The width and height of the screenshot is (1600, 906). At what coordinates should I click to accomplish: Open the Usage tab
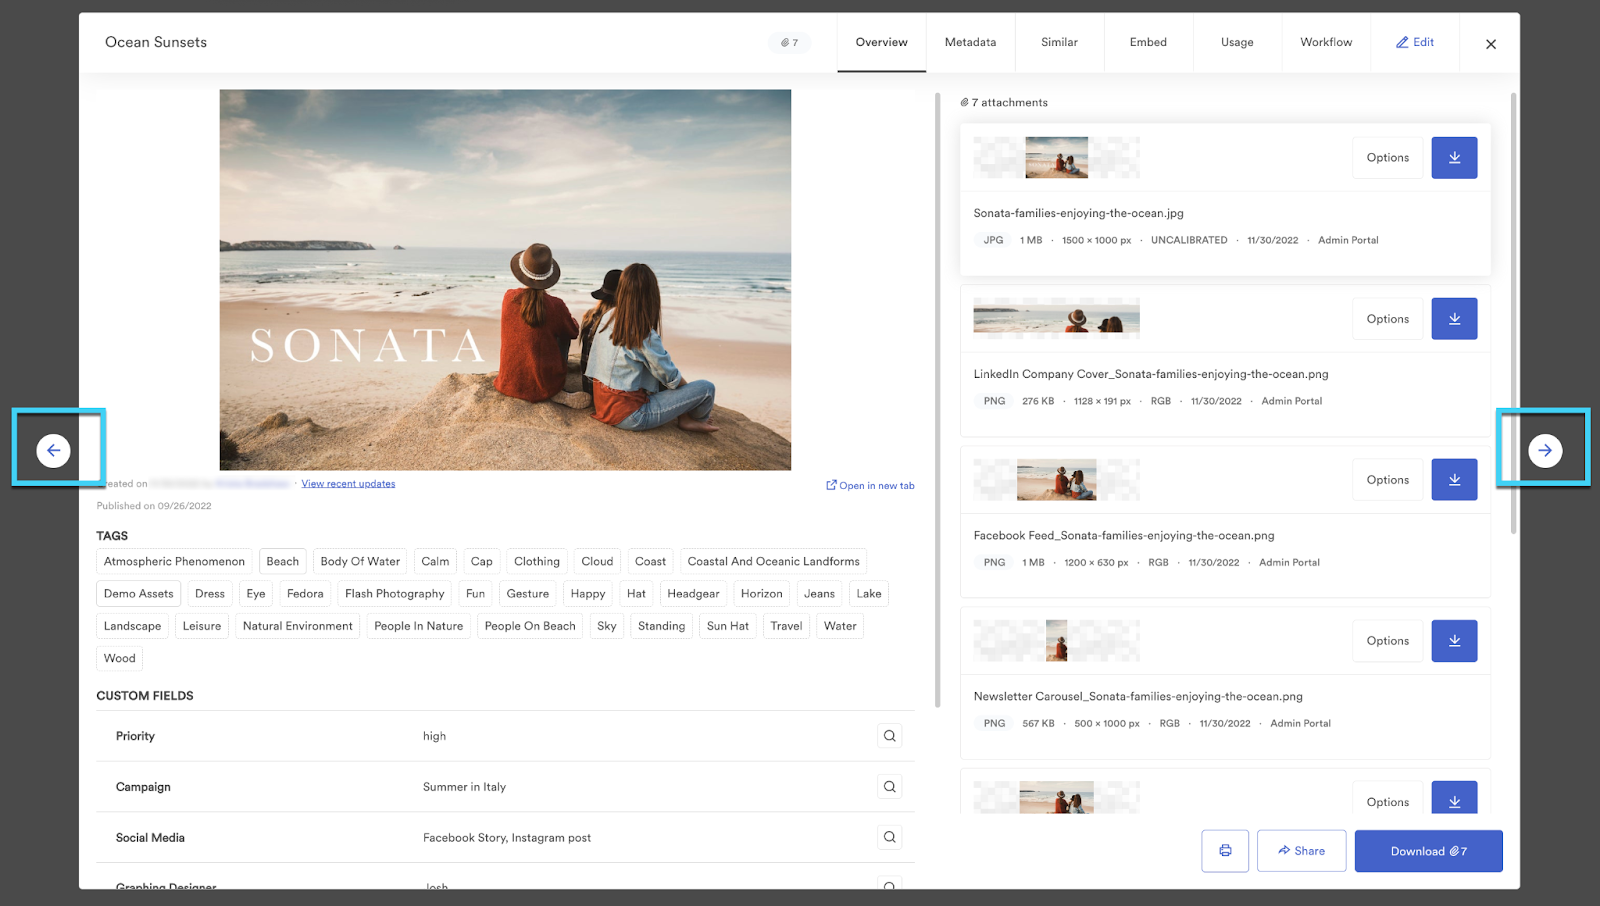[1237, 42]
